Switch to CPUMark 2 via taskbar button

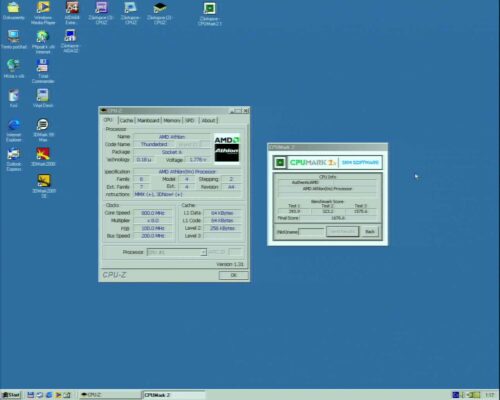174,395
